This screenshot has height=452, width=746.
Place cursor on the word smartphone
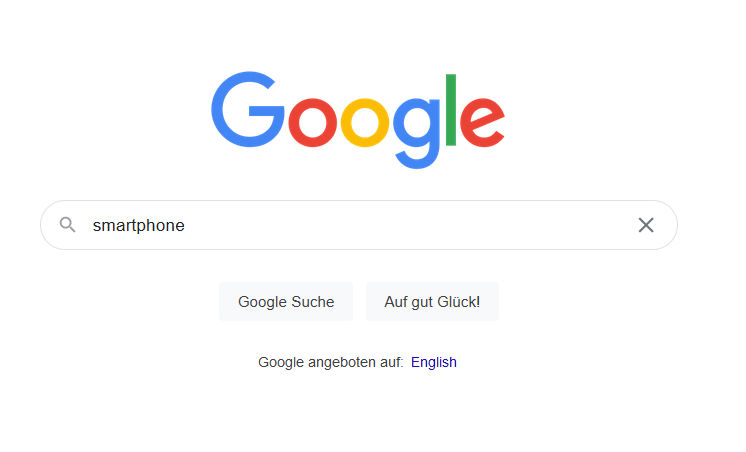(138, 225)
